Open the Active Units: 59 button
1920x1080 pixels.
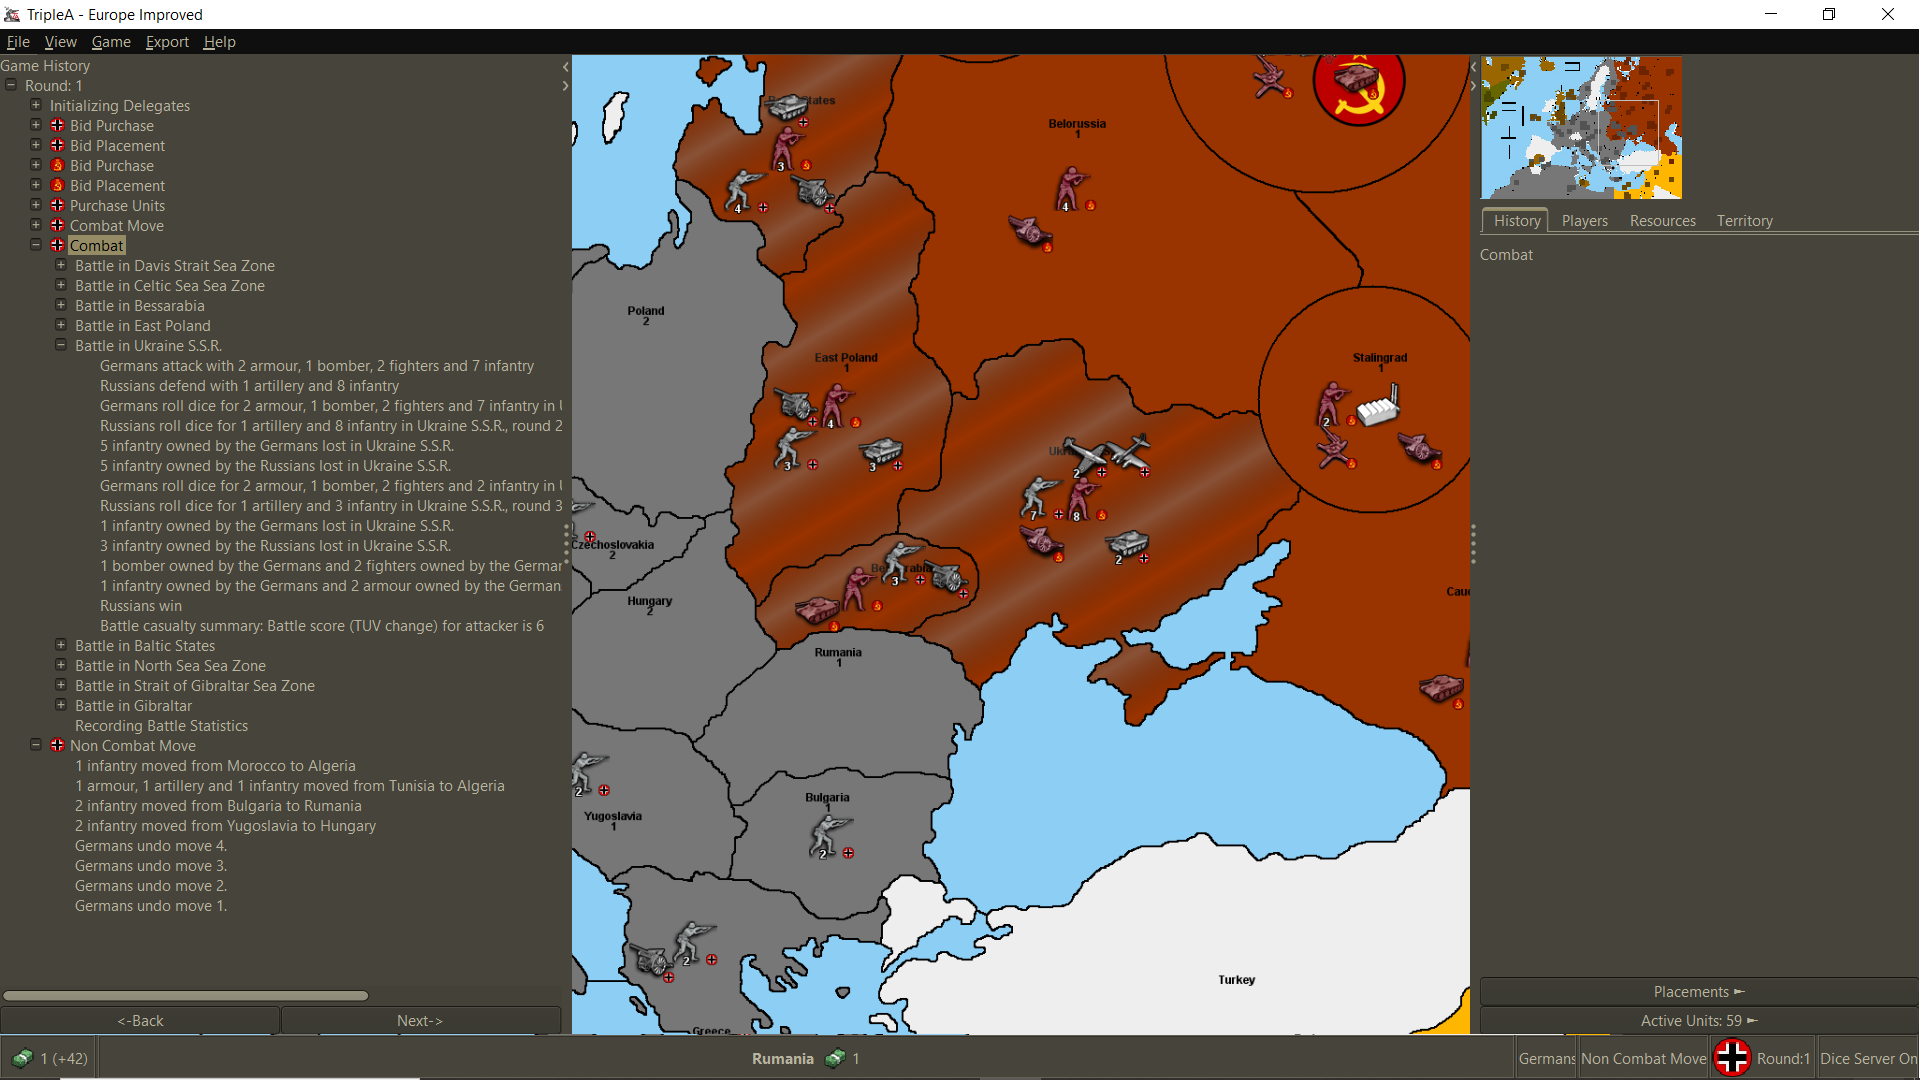pos(1698,1020)
